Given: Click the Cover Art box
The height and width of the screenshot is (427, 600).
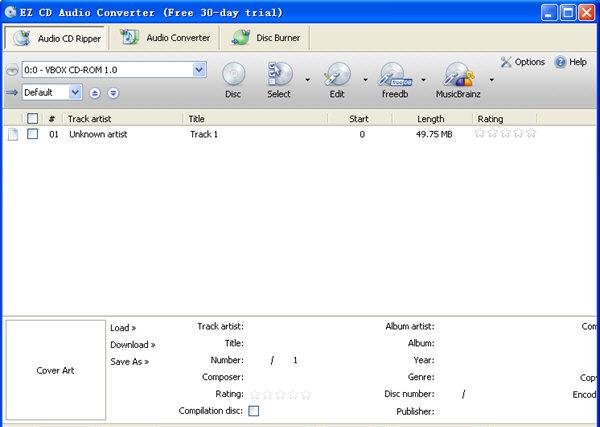Looking at the screenshot, I should tap(55, 370).
